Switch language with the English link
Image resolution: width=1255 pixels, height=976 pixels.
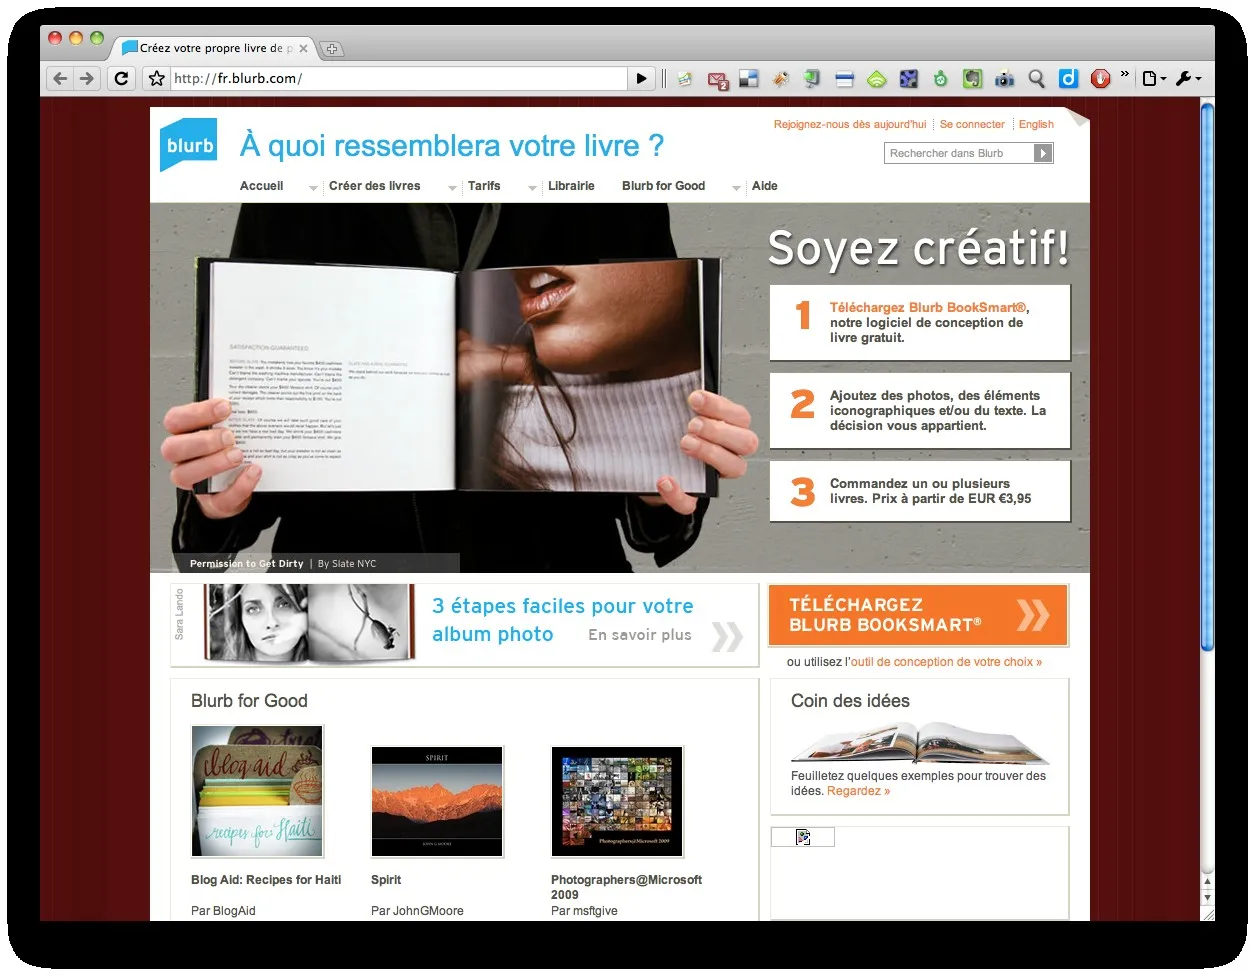coord(1036,125)
